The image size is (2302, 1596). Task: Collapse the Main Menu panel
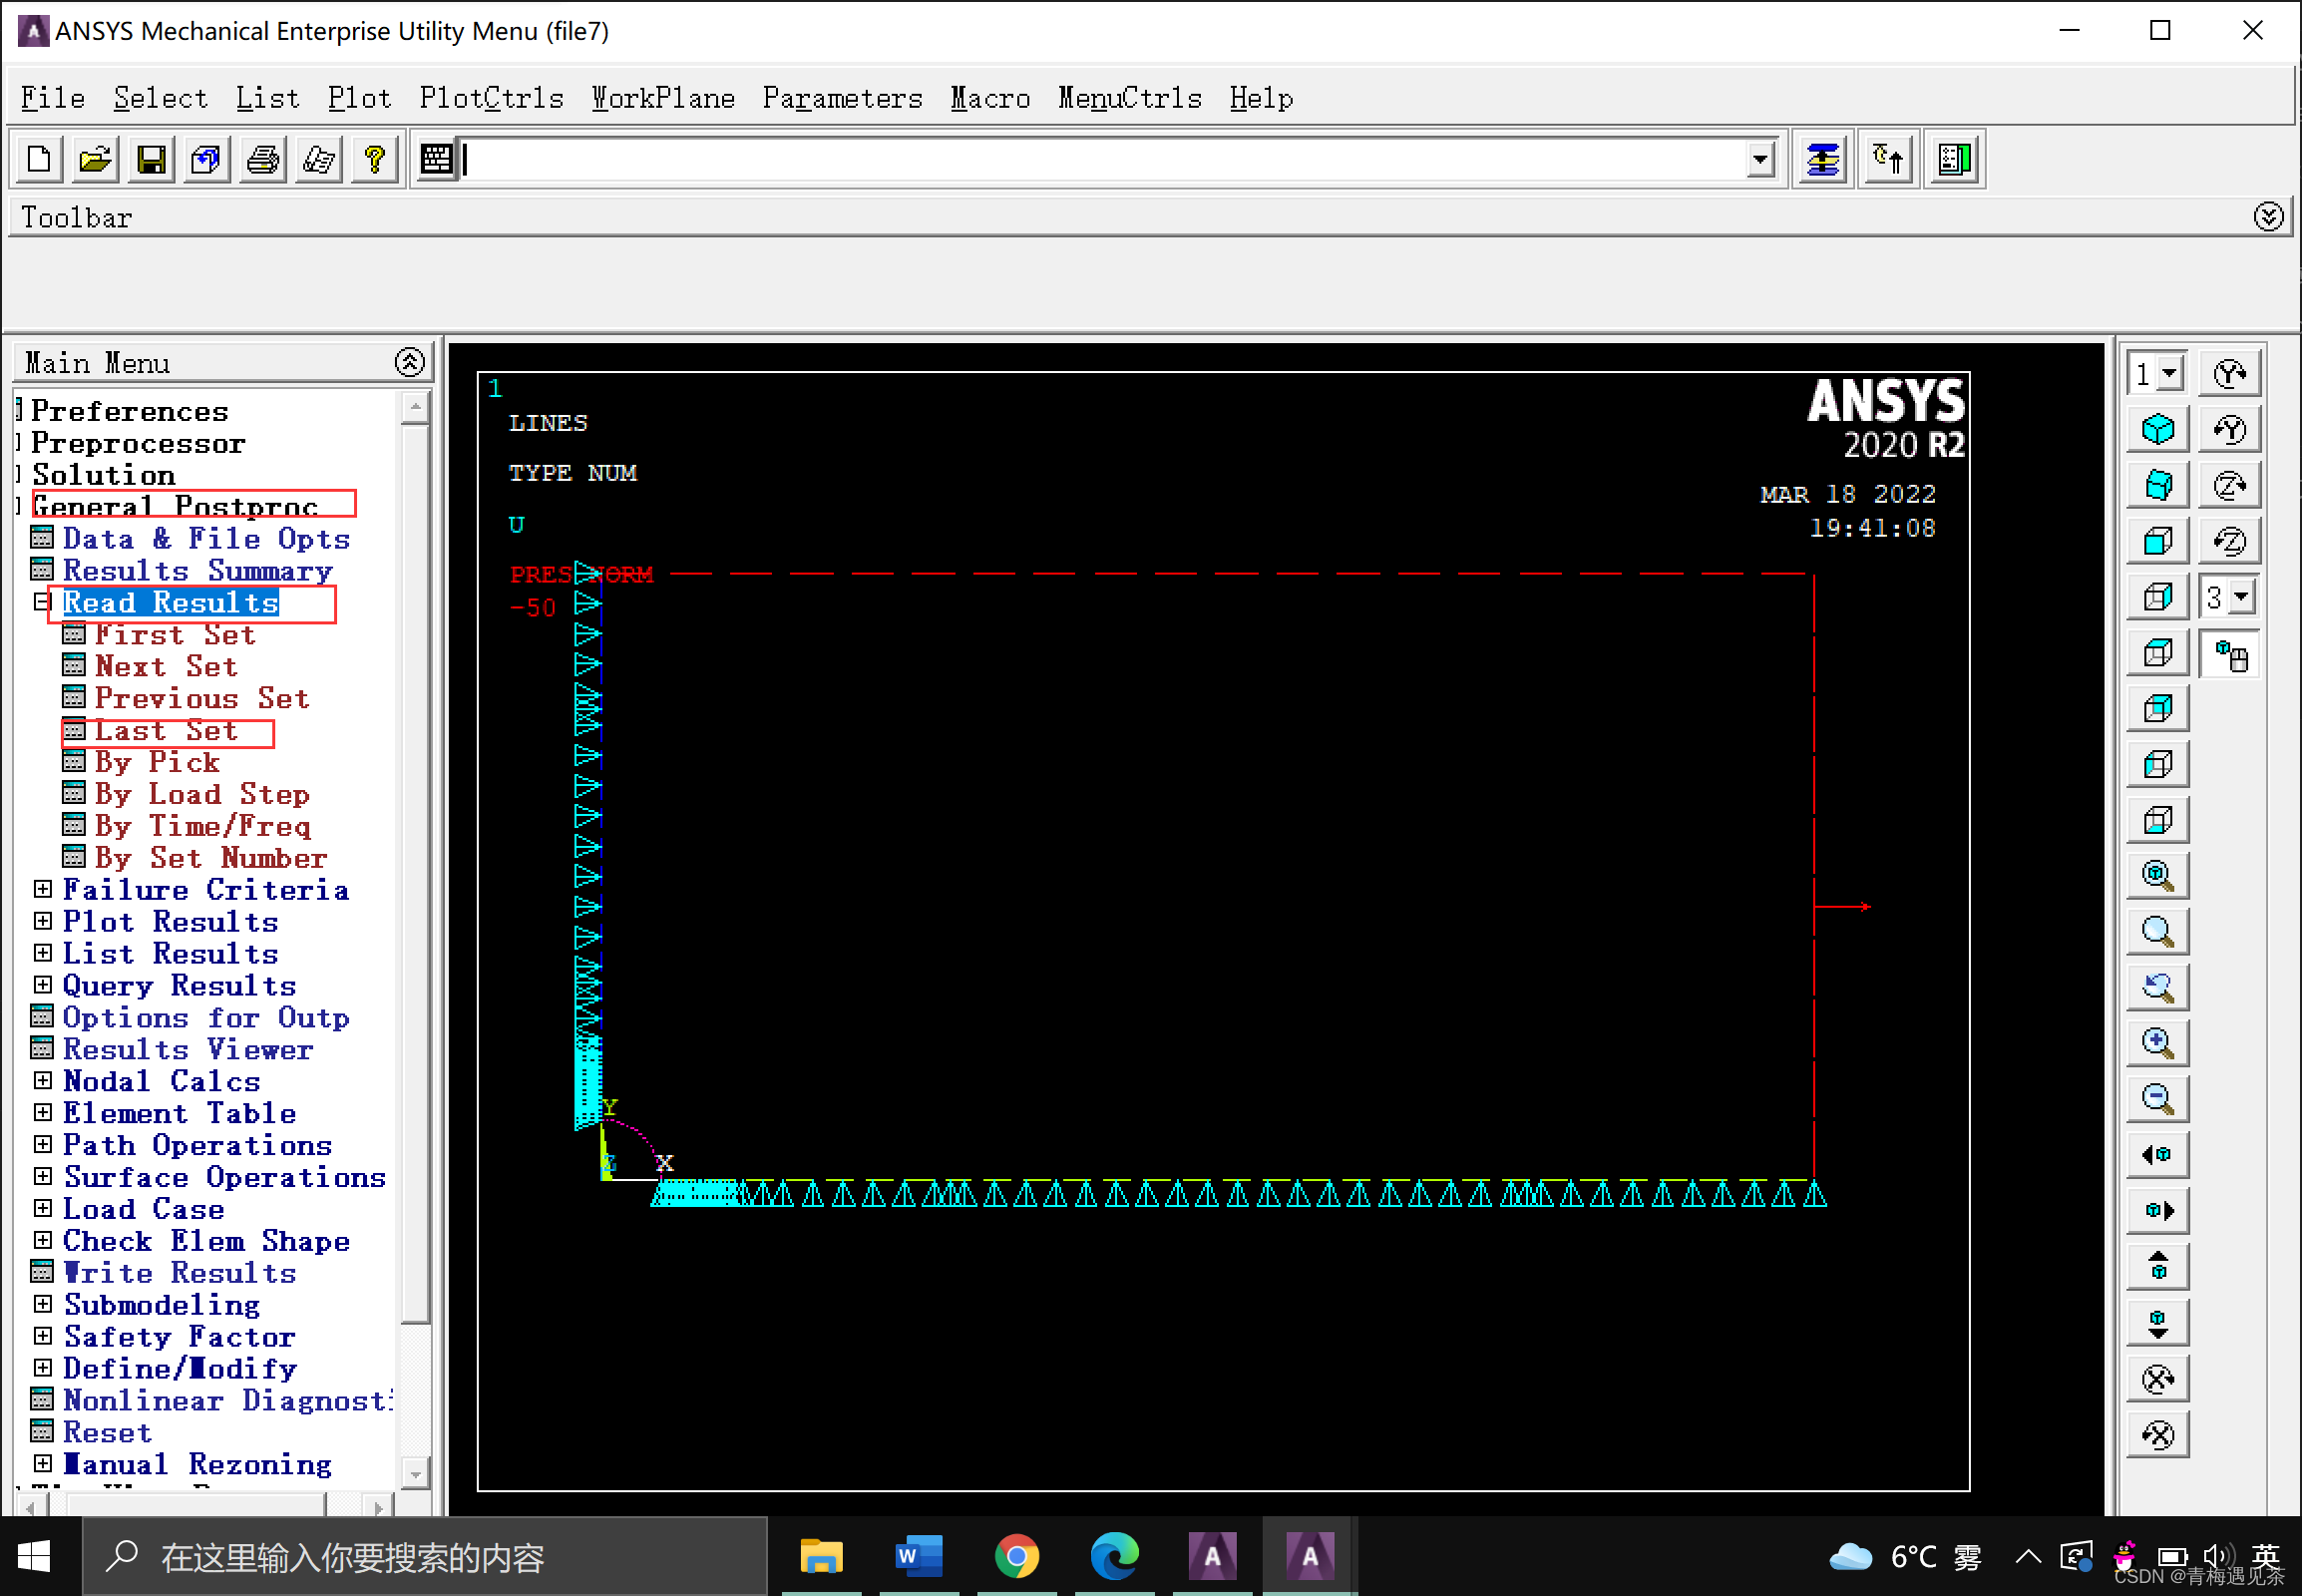click(409, 363)
